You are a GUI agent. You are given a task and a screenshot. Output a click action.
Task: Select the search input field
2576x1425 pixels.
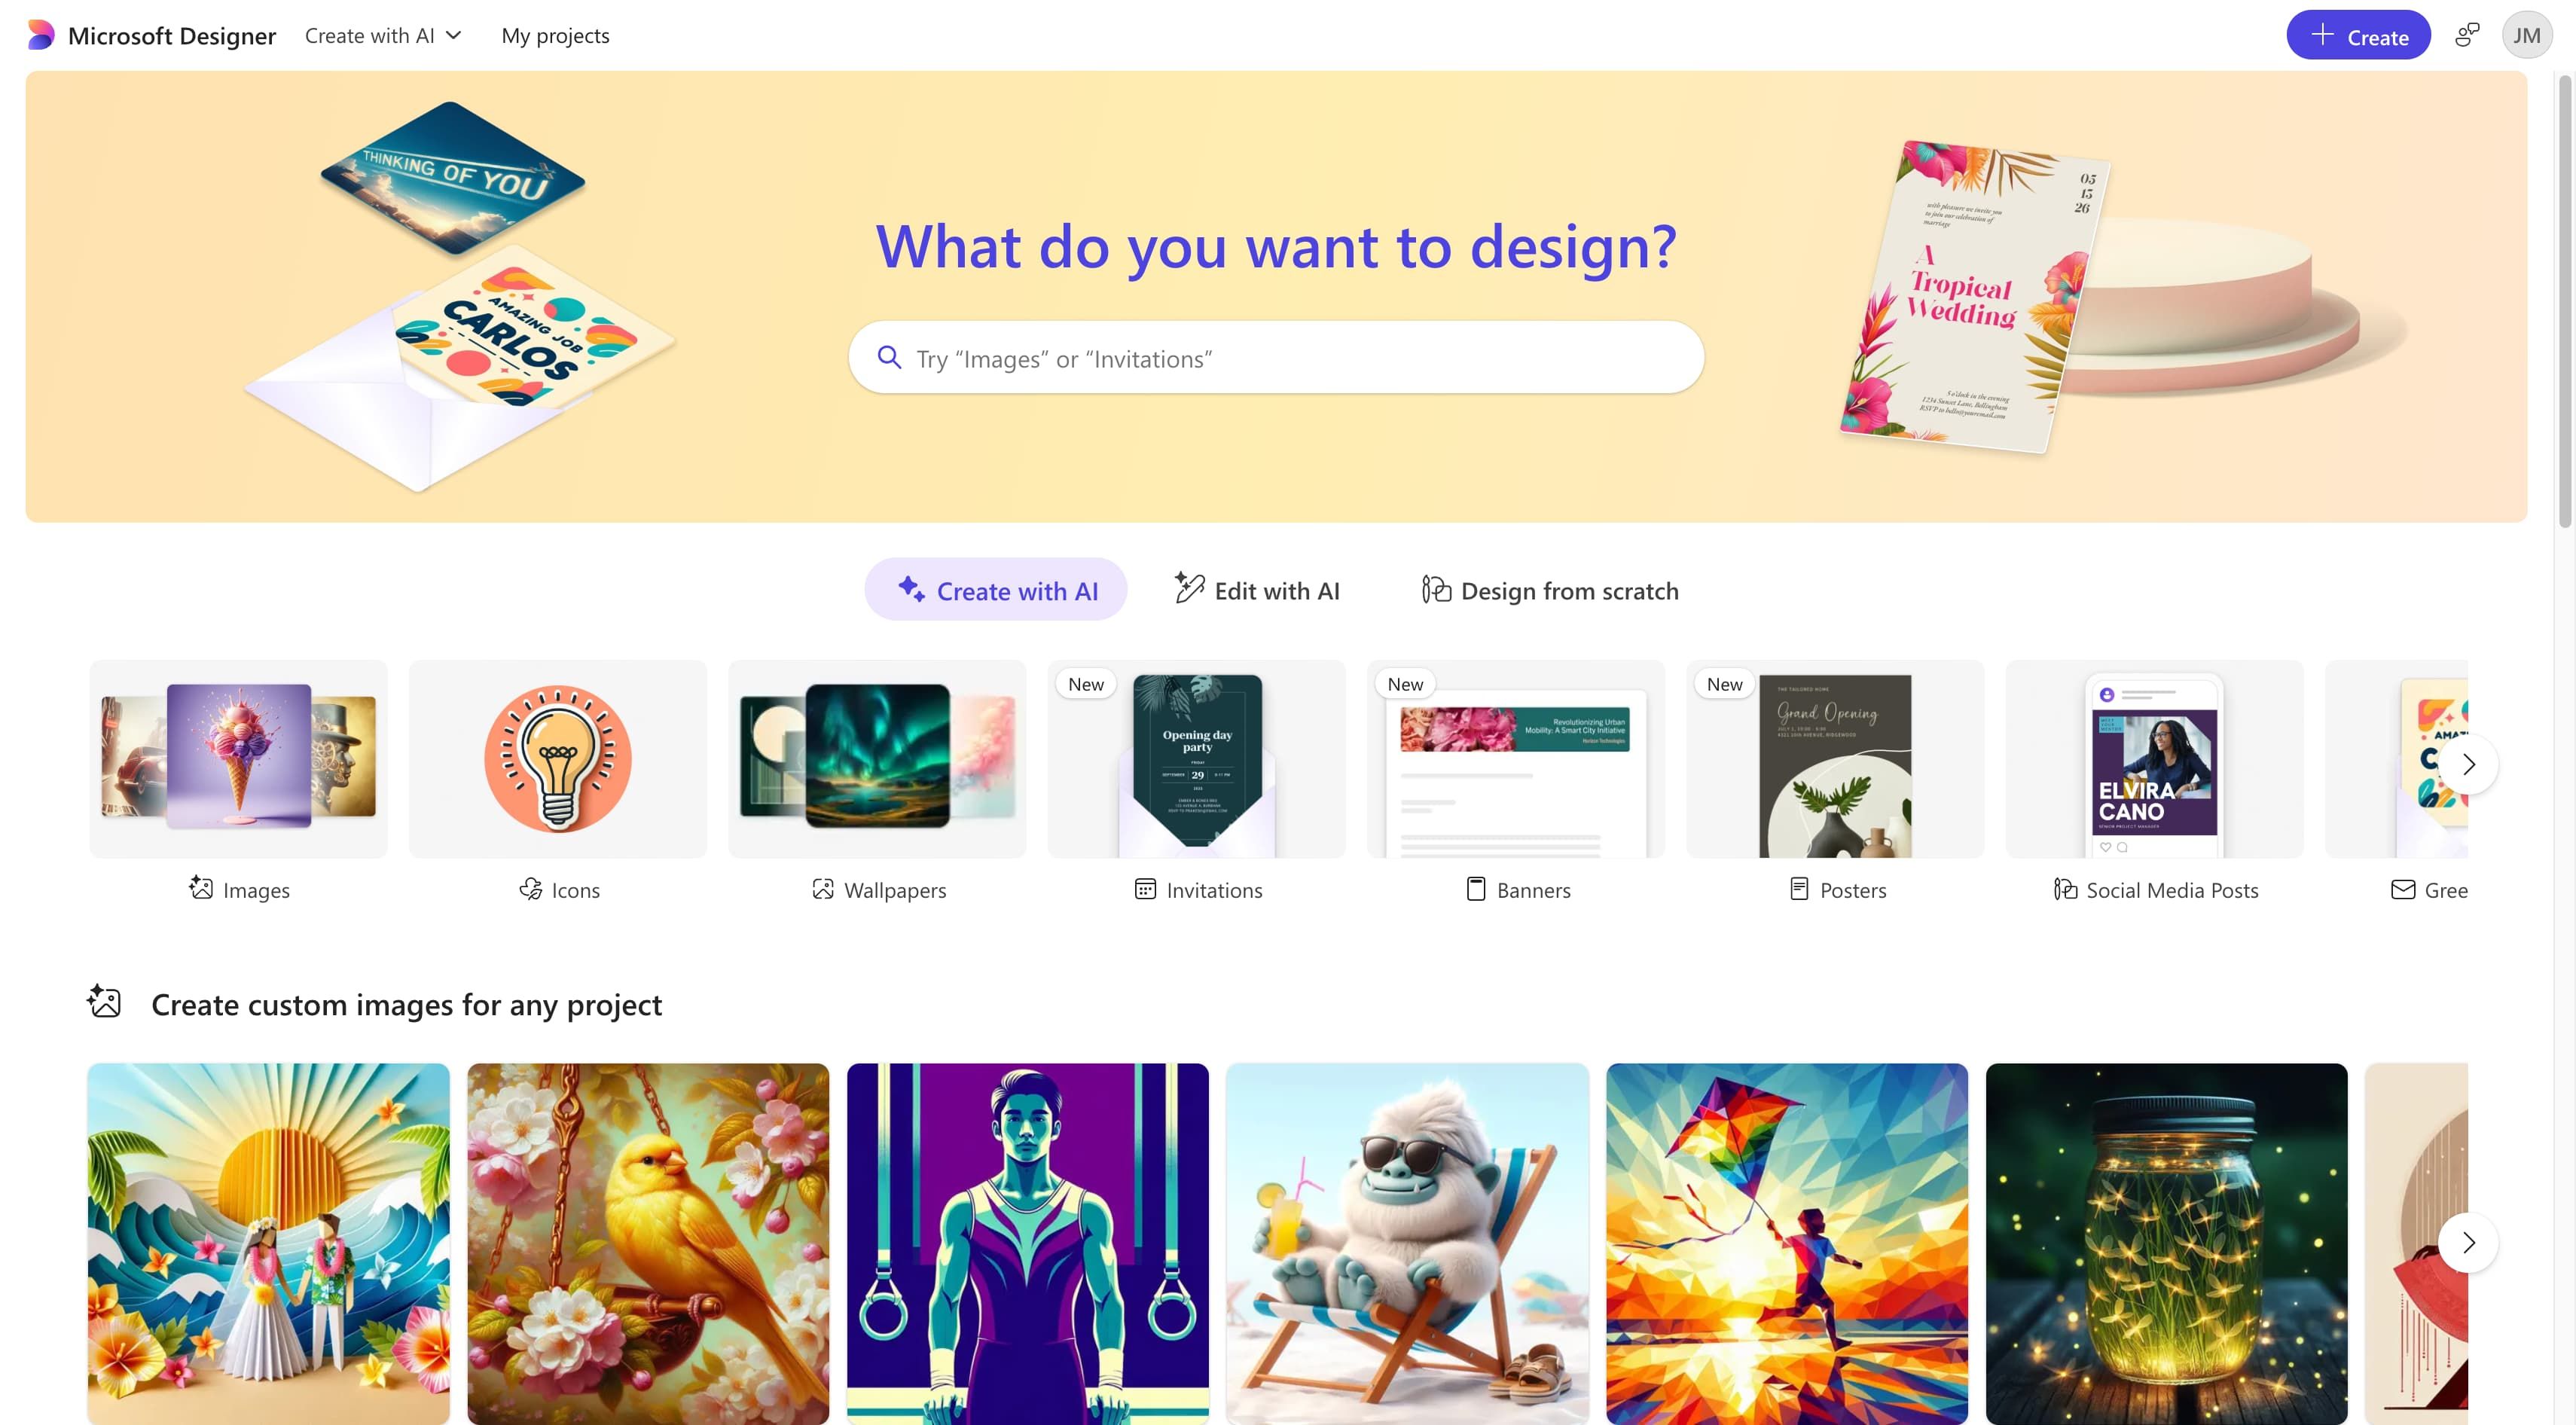(1276, 356)
